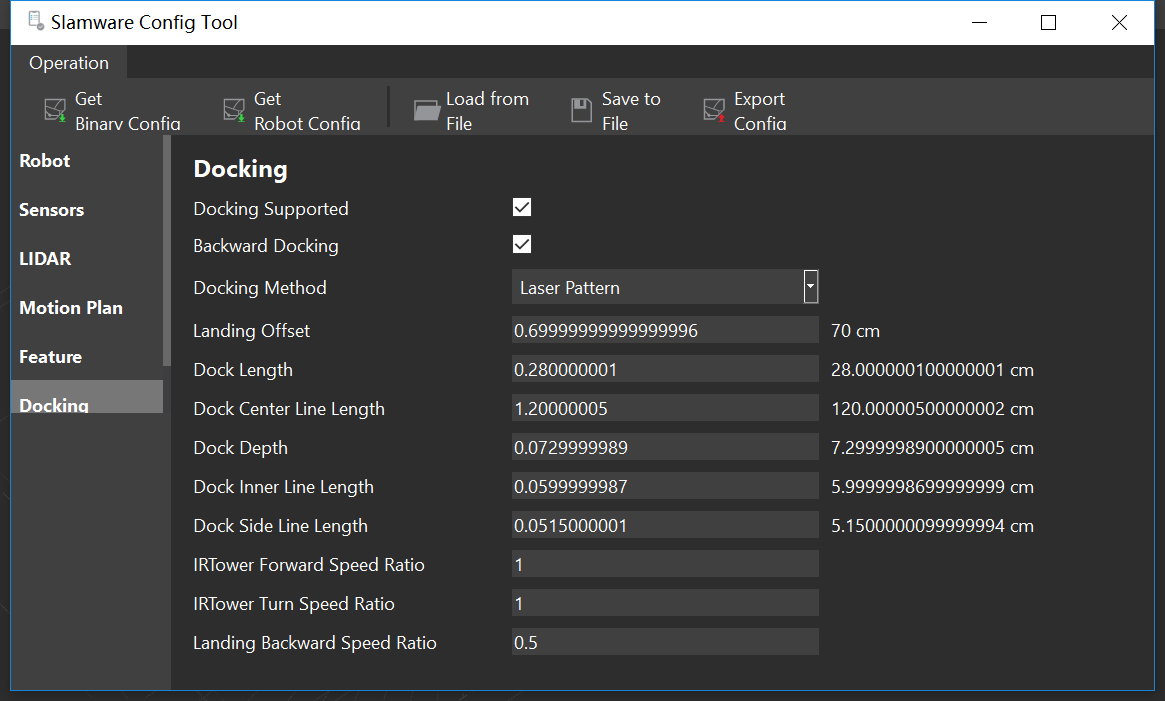Click the Get Binary Config label
1165x701 pixels.
point(128,112)
